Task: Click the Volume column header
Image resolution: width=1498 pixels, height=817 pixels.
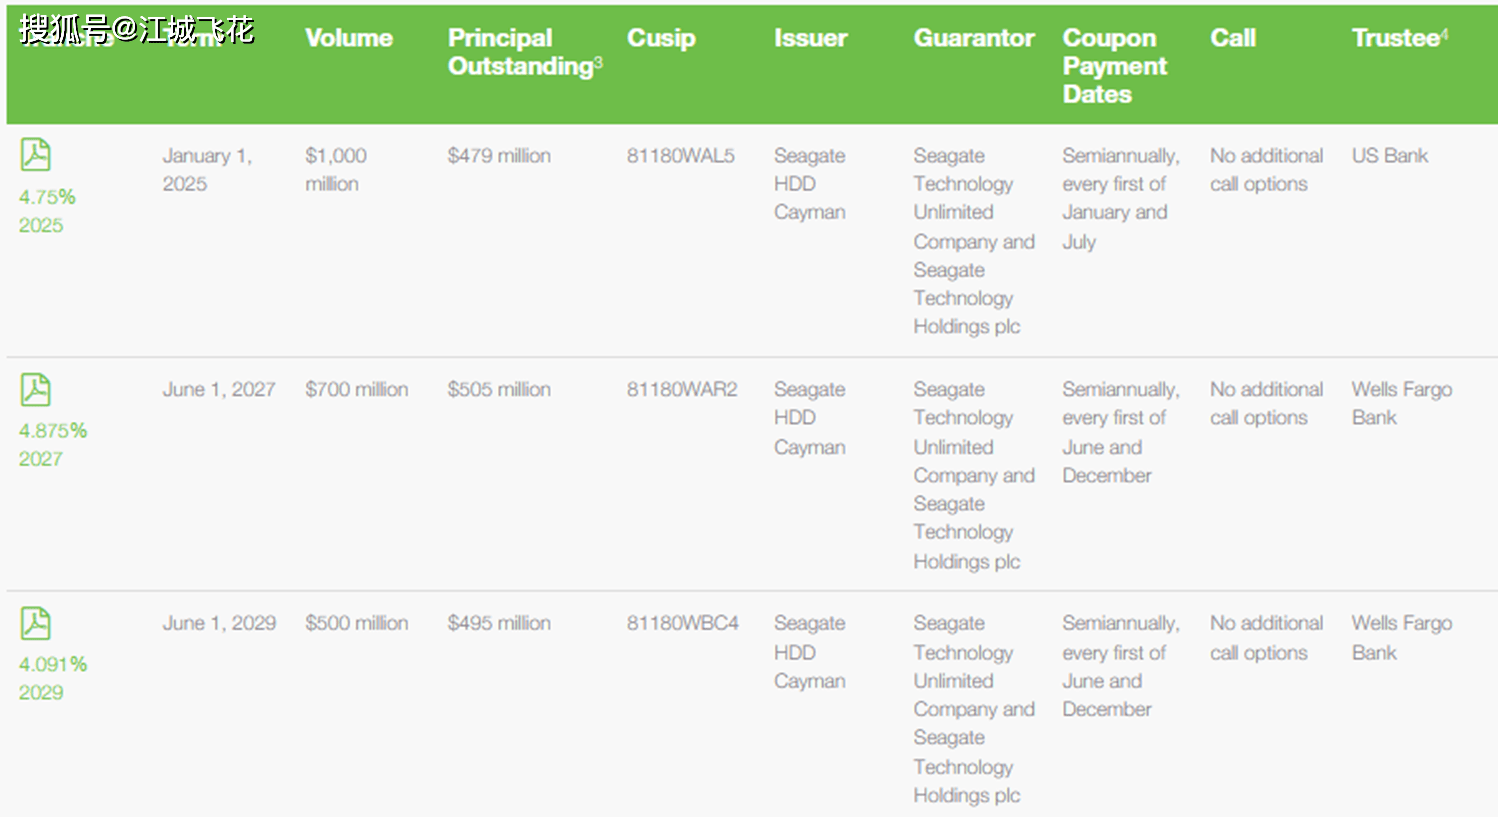Action: pyautogui.click(x=349, y=38)
